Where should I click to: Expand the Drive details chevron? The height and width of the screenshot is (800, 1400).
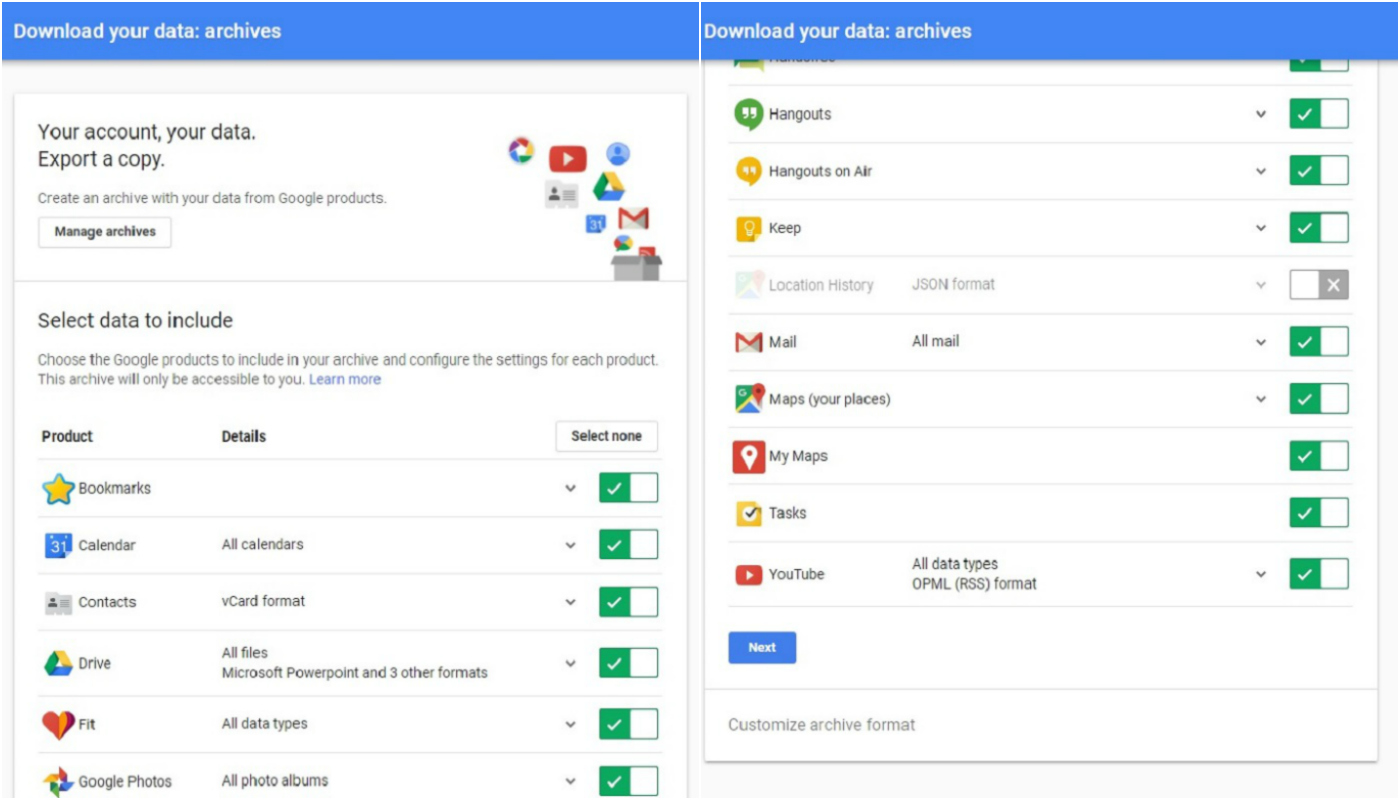570,663
